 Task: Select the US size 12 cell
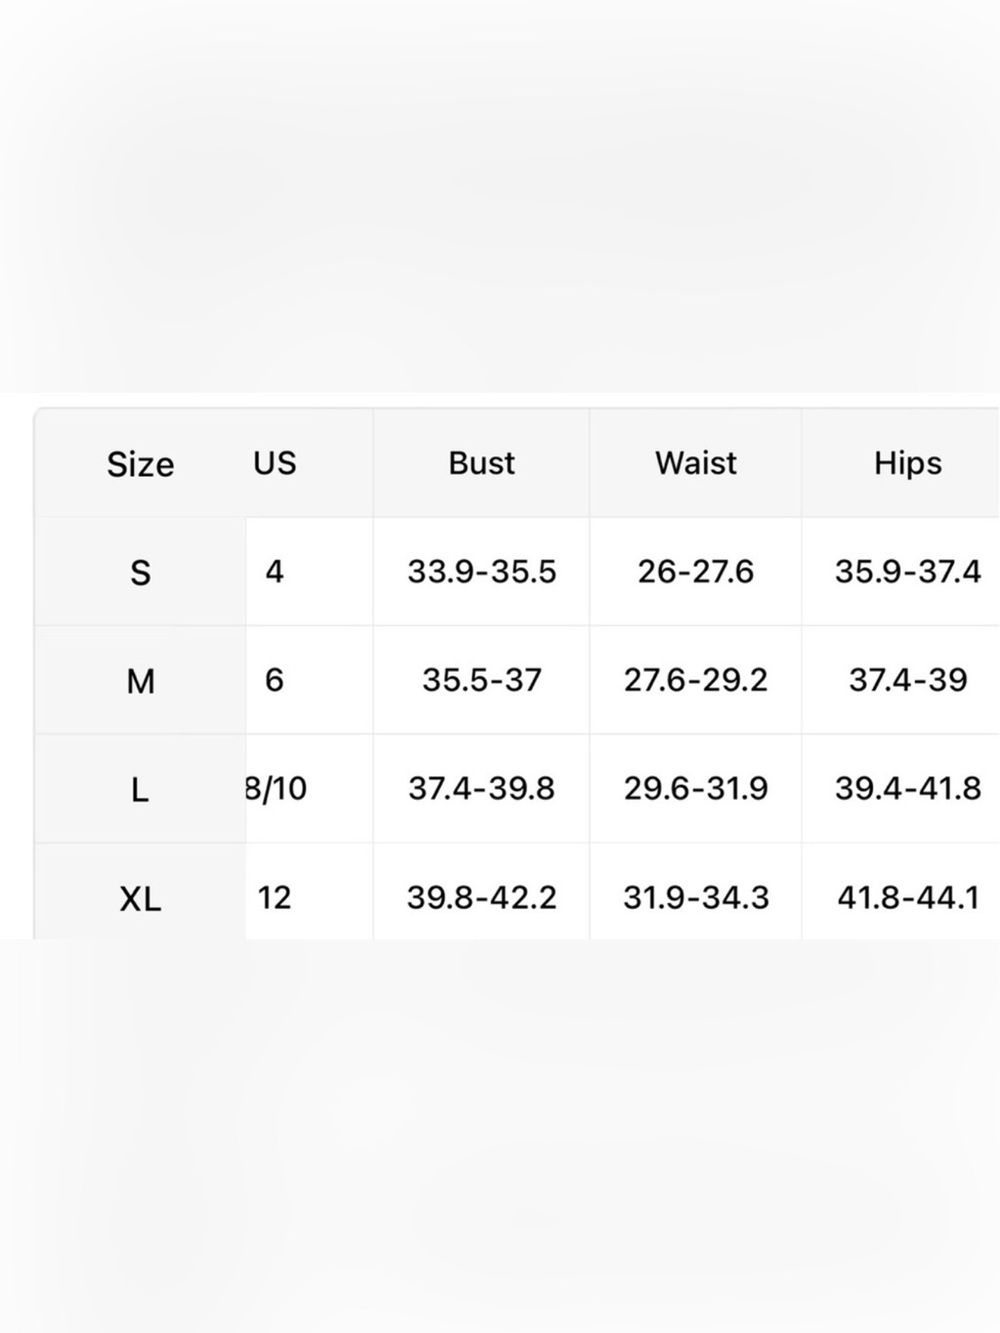click(x=274, y=897)
